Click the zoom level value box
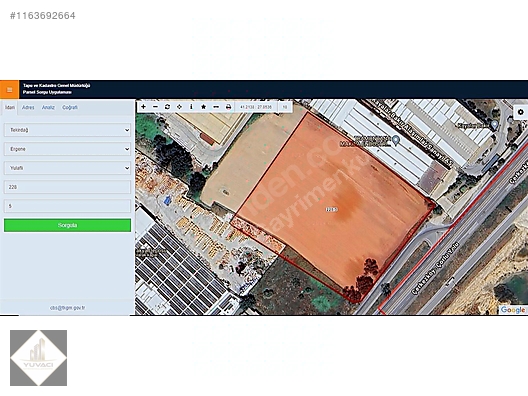528x396 pixels. (285, 107)
